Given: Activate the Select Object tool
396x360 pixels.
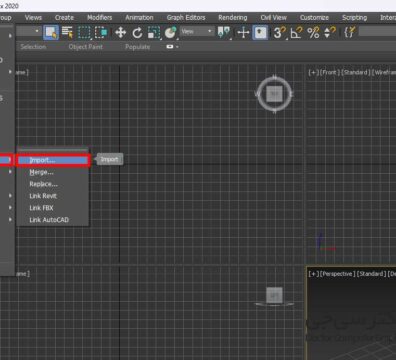Looking at the screenshot, I should (51, 32).
